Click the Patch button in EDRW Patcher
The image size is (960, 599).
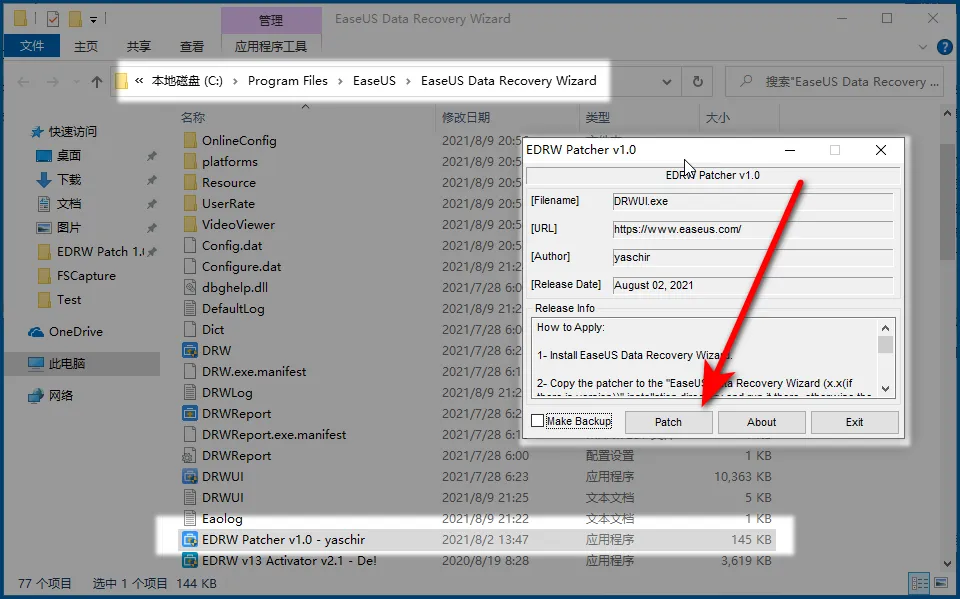coord(668,422)
